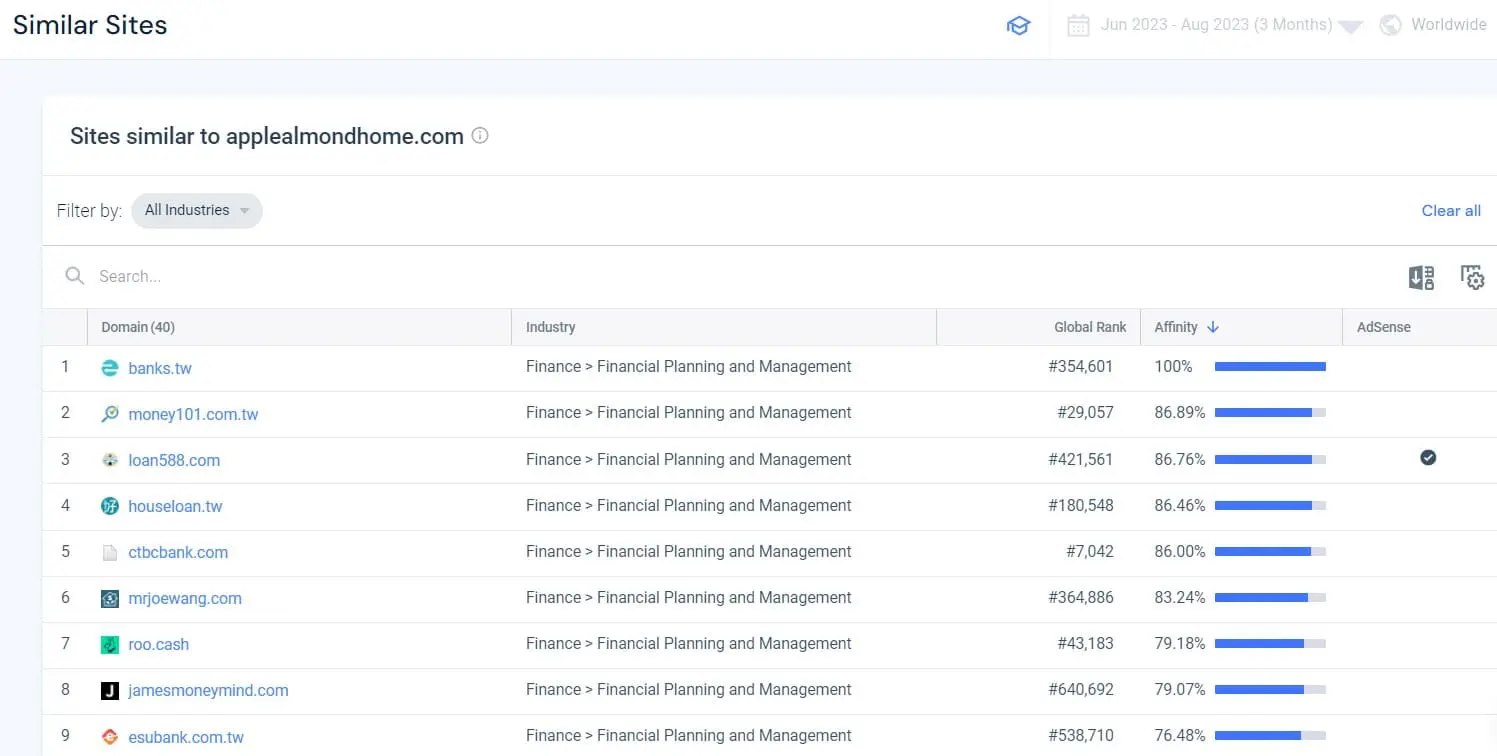
Task: Open the loan588.com domain link
Action: tap(174, 460)
